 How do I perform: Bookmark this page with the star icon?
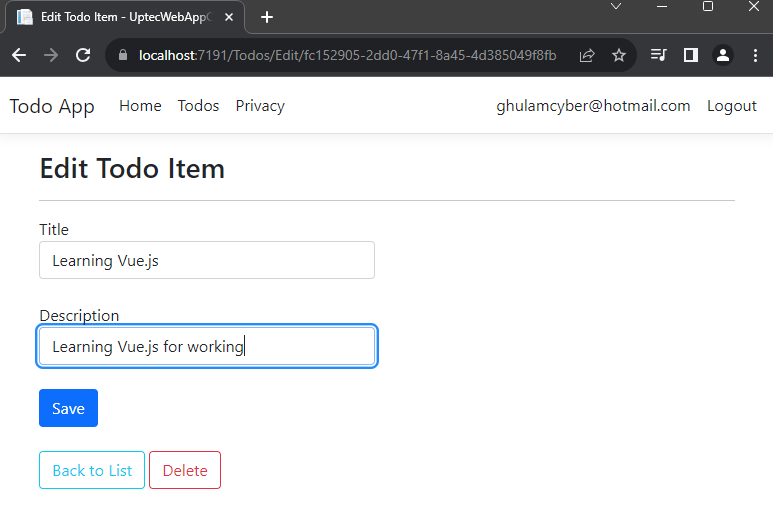point(619,55)
